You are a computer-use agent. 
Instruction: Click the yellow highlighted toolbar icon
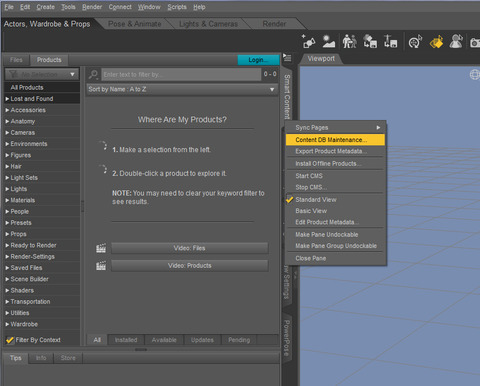point(436,42)
